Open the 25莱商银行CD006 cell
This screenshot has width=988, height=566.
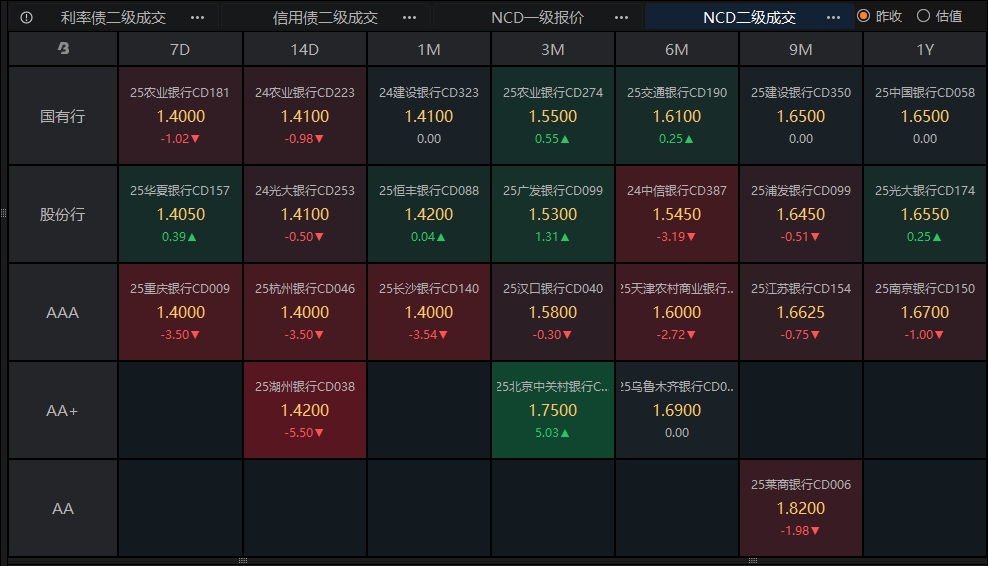pyautogui.click(x=801, y=508)
